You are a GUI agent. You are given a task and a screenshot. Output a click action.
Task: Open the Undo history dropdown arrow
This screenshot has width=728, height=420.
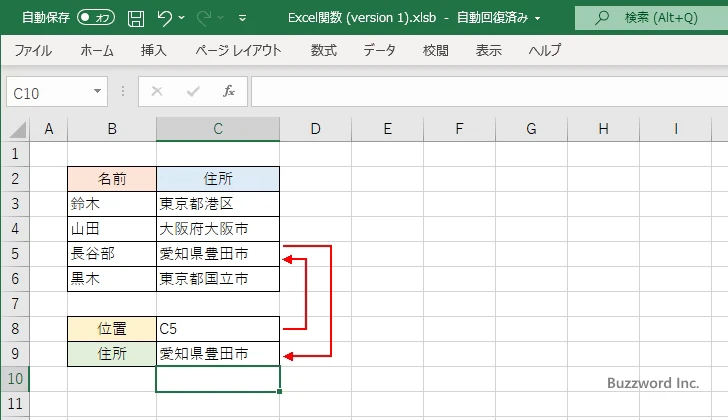click(x=182, y=18)
